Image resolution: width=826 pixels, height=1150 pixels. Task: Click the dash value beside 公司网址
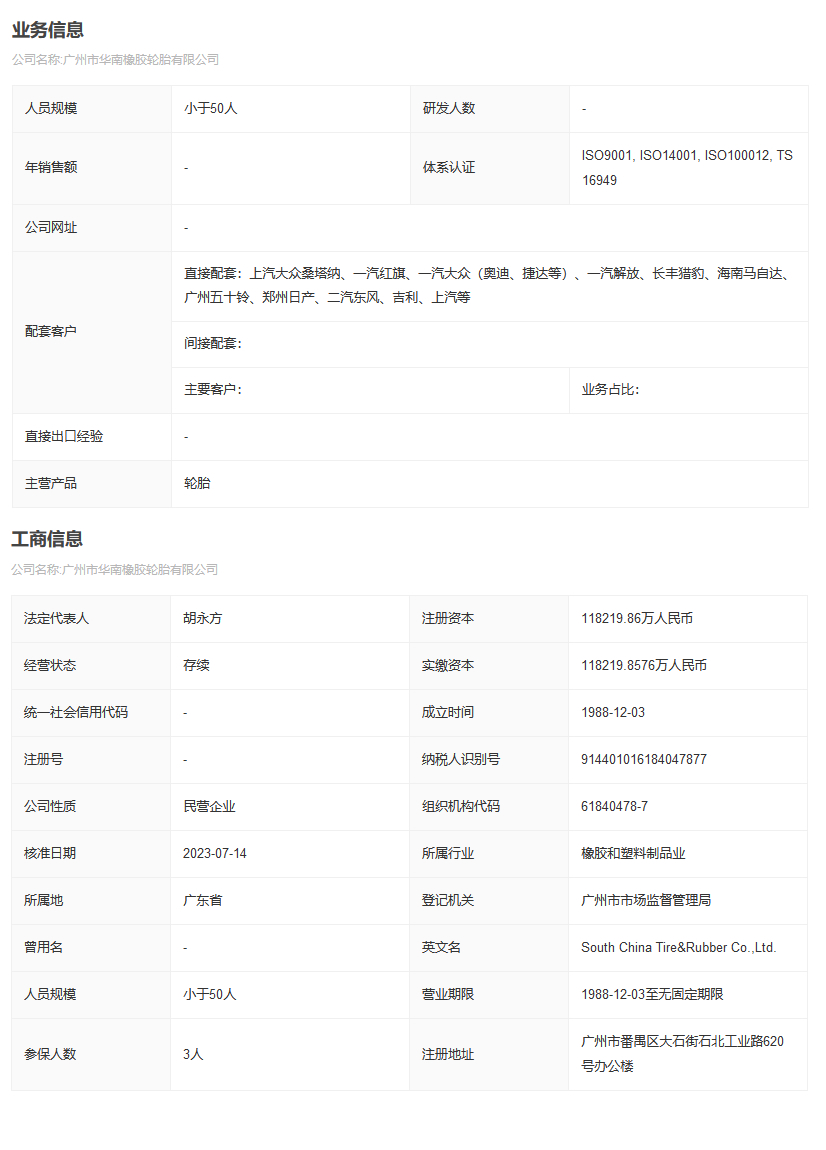coord(186,229)
